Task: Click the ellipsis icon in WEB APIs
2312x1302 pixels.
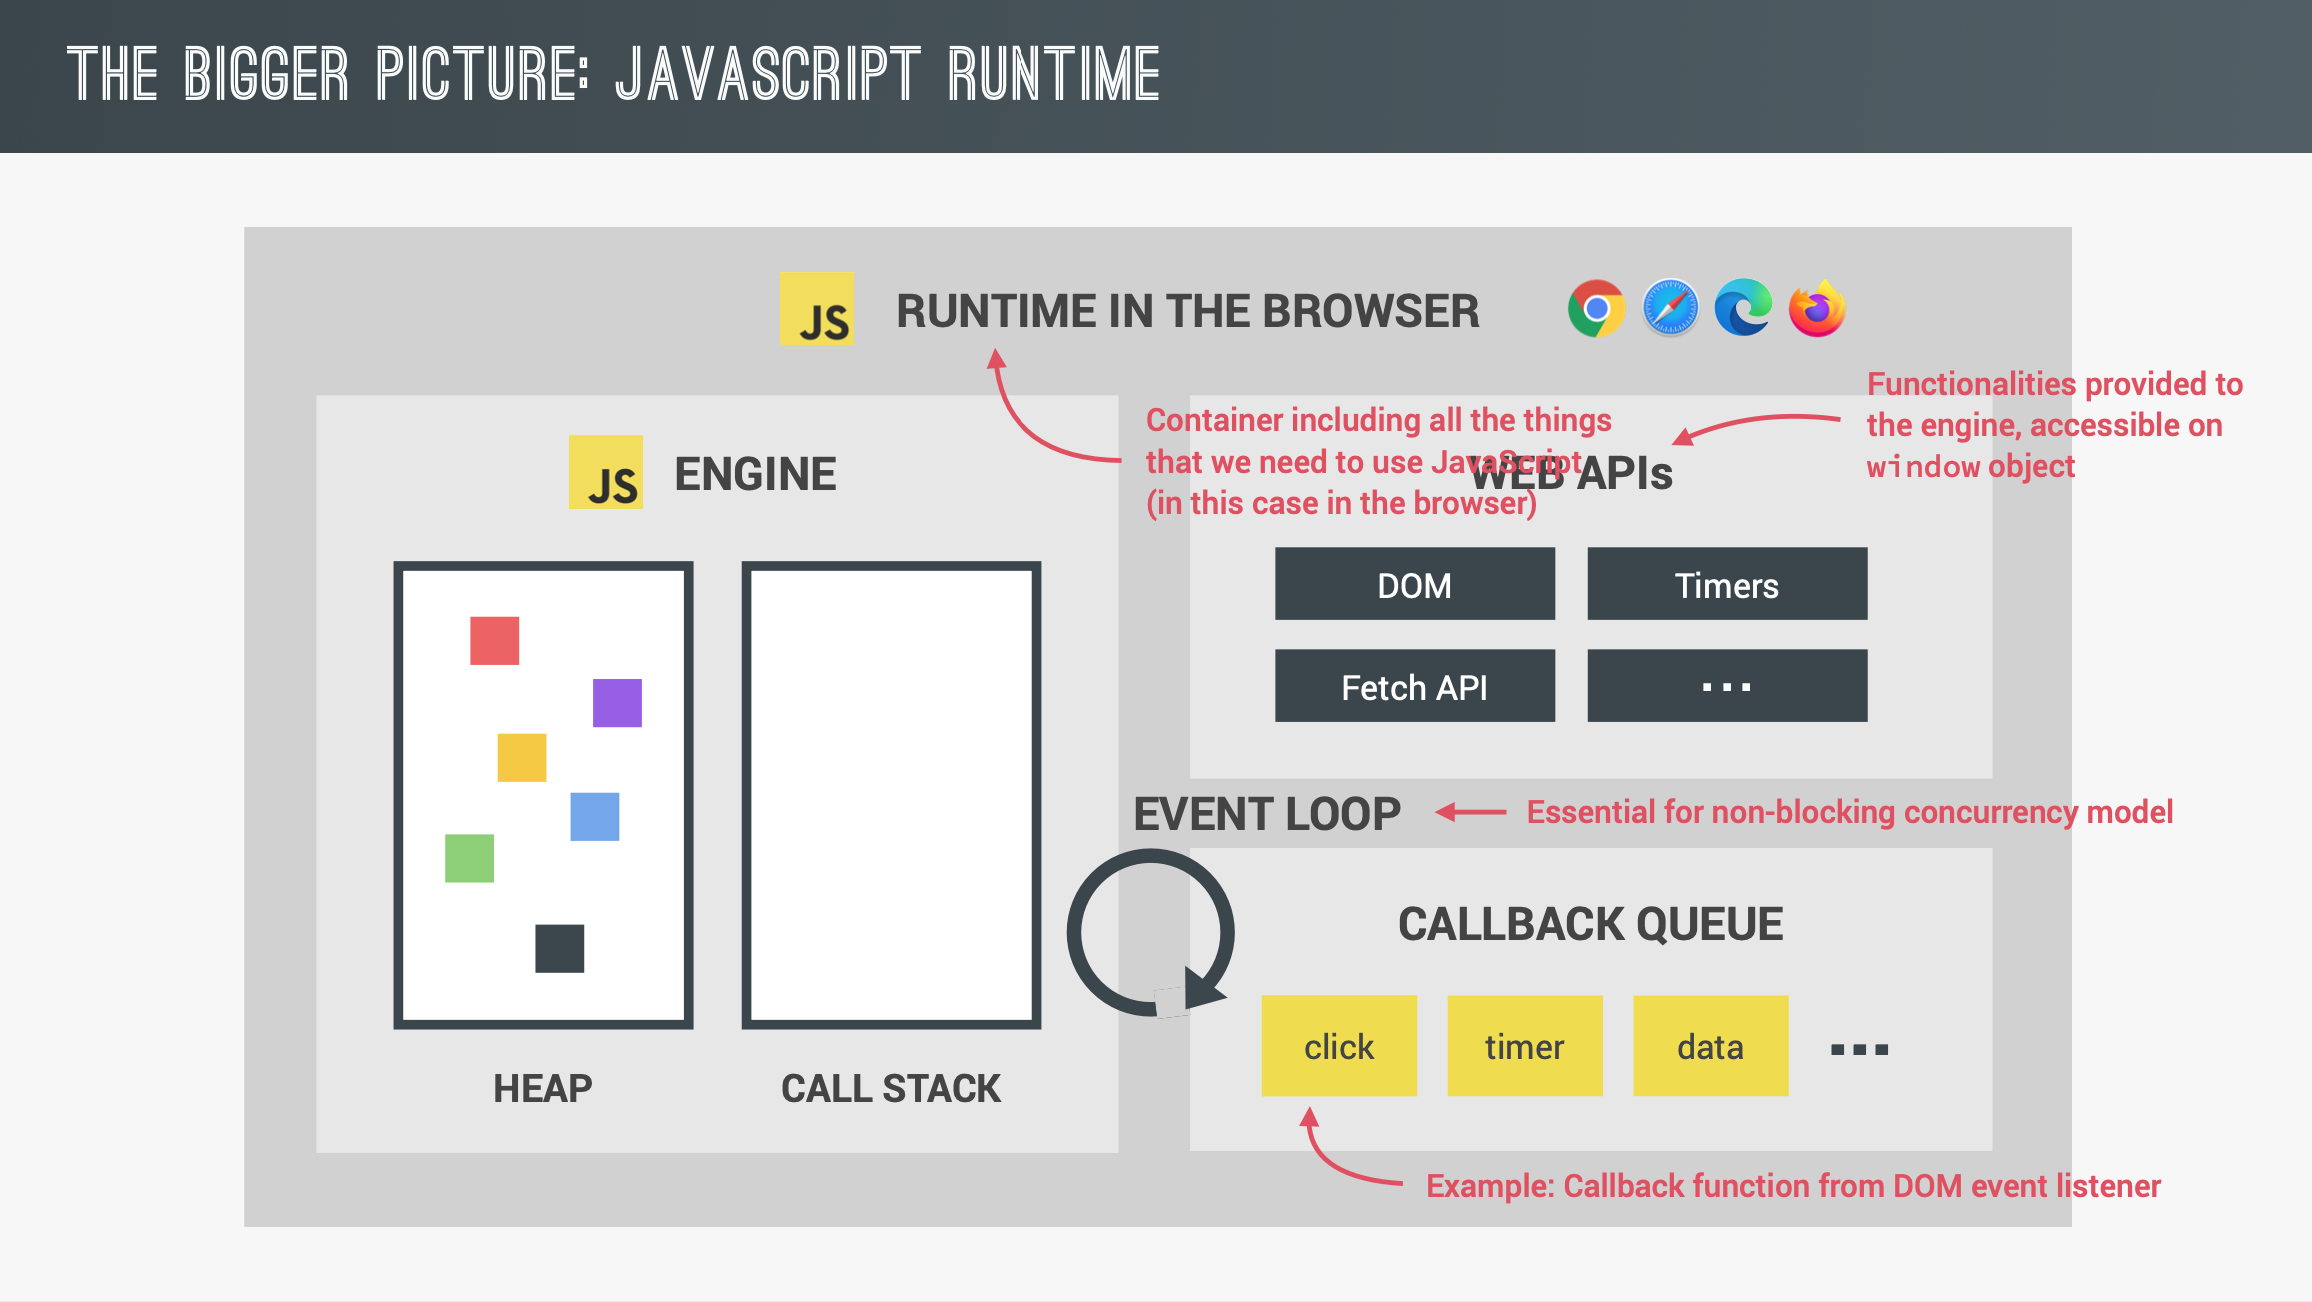Action: (1726, 685)
